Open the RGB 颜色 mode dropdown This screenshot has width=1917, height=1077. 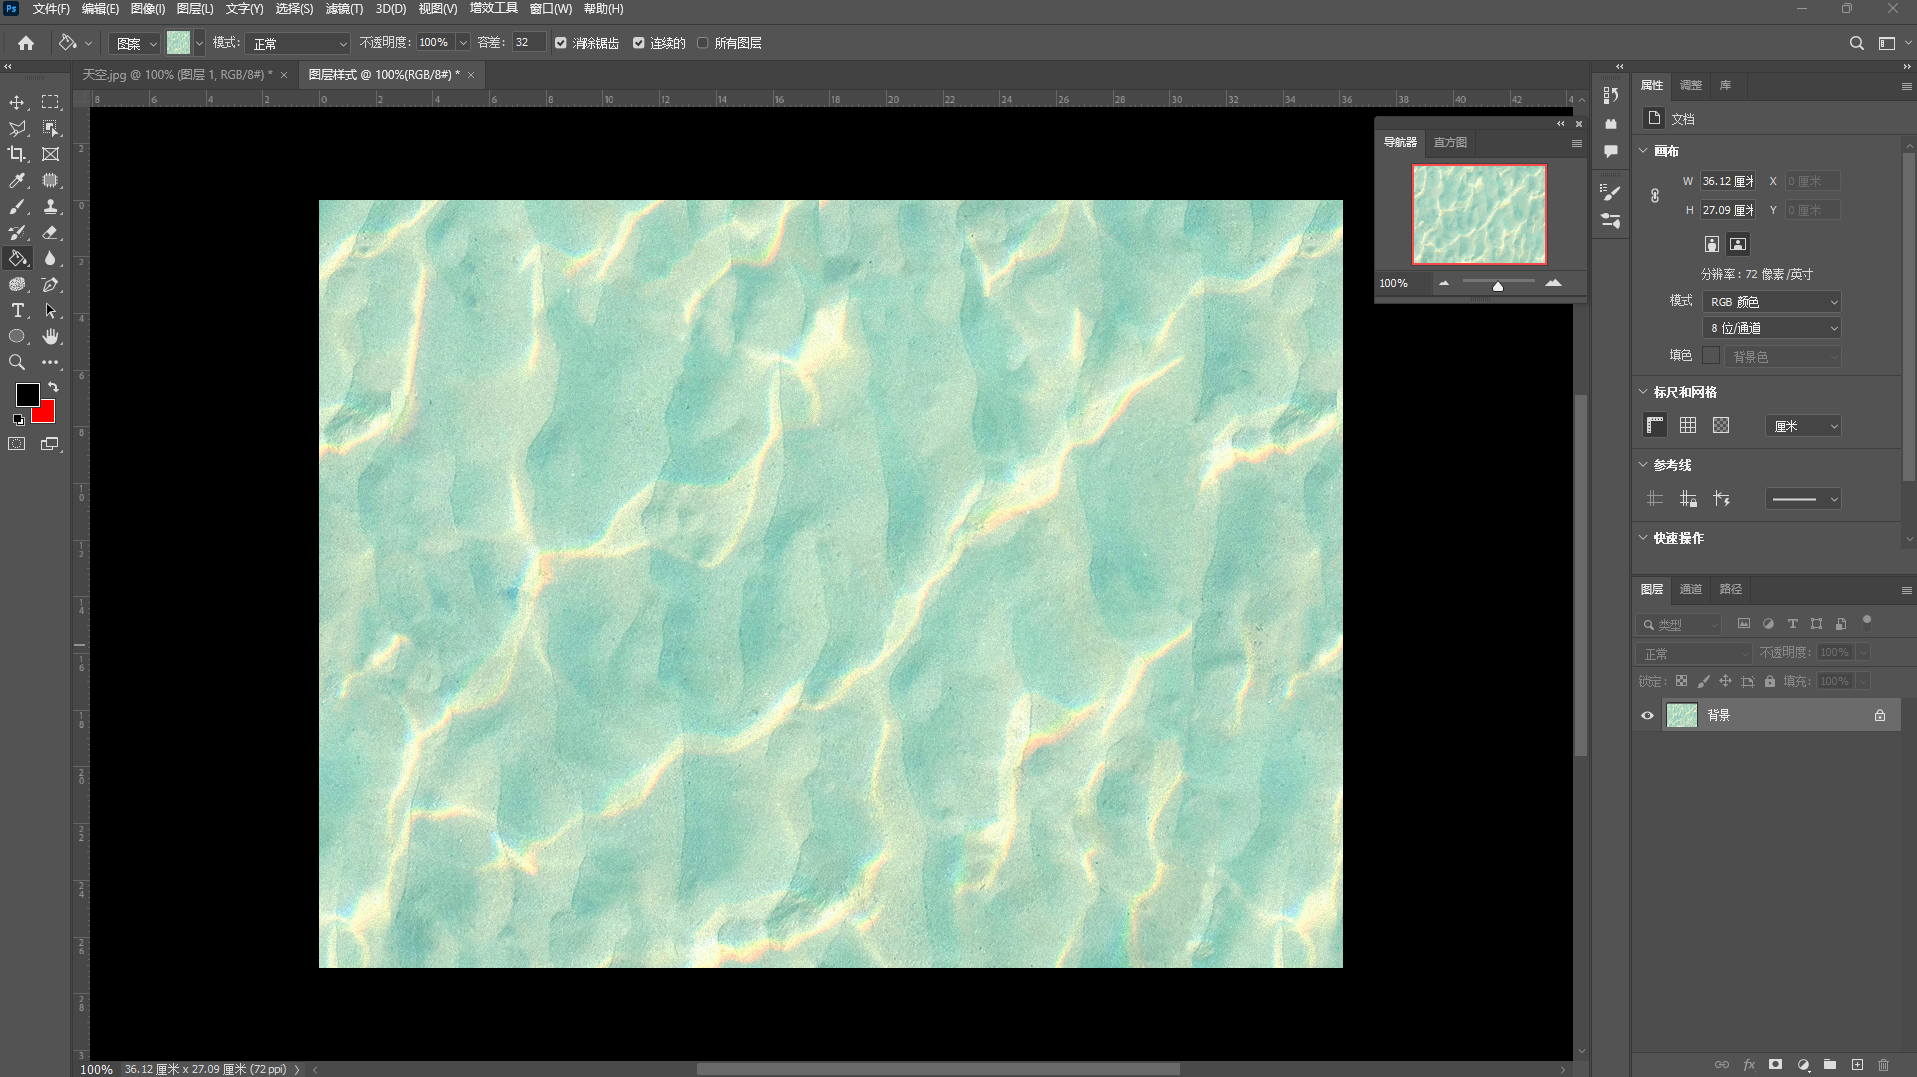(1771, 301)
